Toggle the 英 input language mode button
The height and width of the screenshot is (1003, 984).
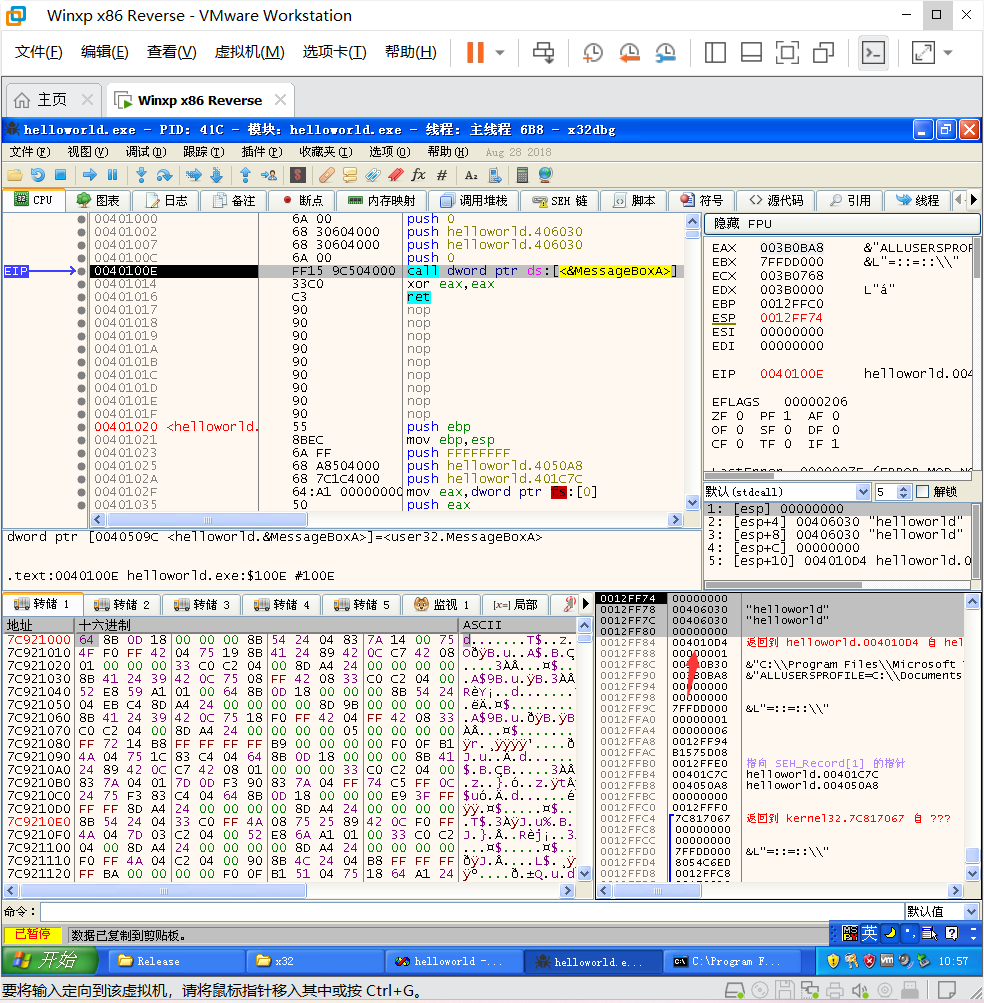click(x=868, y=933)
